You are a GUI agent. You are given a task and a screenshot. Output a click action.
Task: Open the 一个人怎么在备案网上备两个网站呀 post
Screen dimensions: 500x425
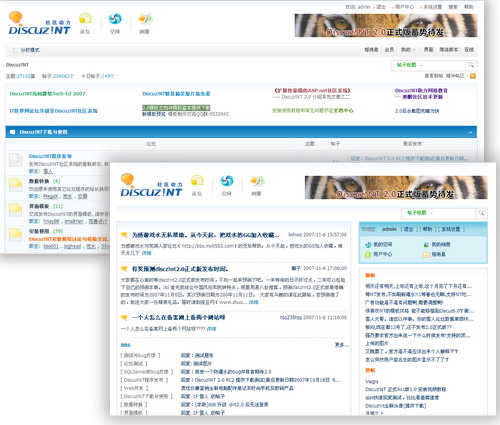pyautogui.click(x=178, y=318)
